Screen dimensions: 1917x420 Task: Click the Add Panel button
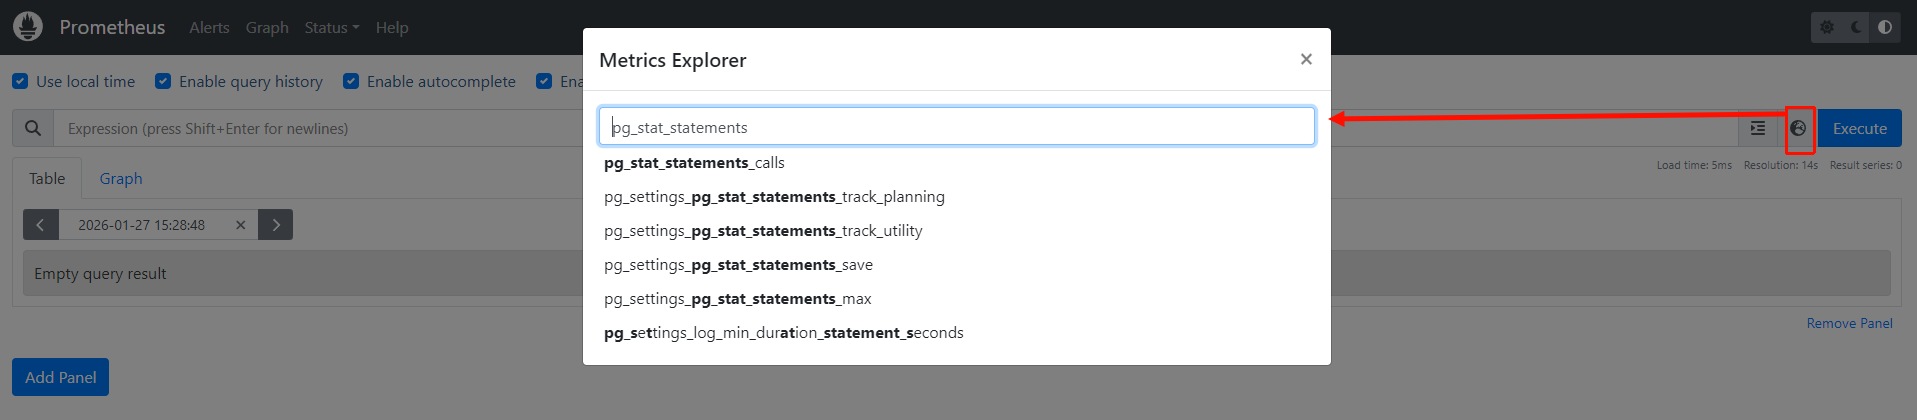[x=60, y=377]
